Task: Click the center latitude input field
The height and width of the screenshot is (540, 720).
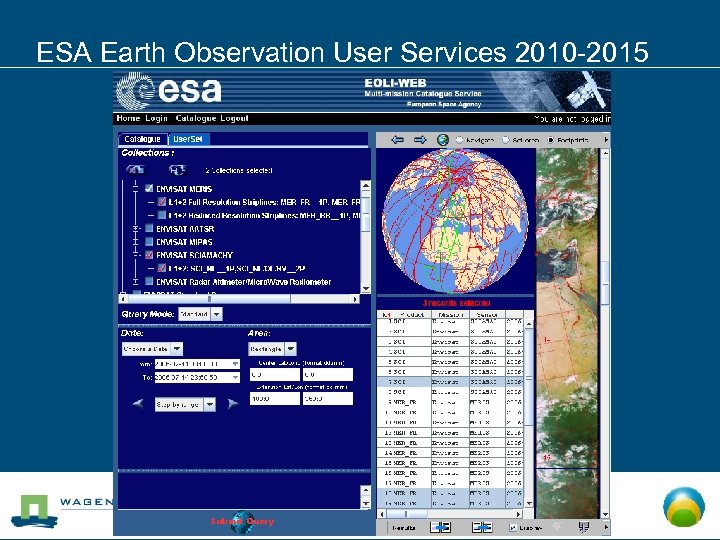Action: coord(275,375)
